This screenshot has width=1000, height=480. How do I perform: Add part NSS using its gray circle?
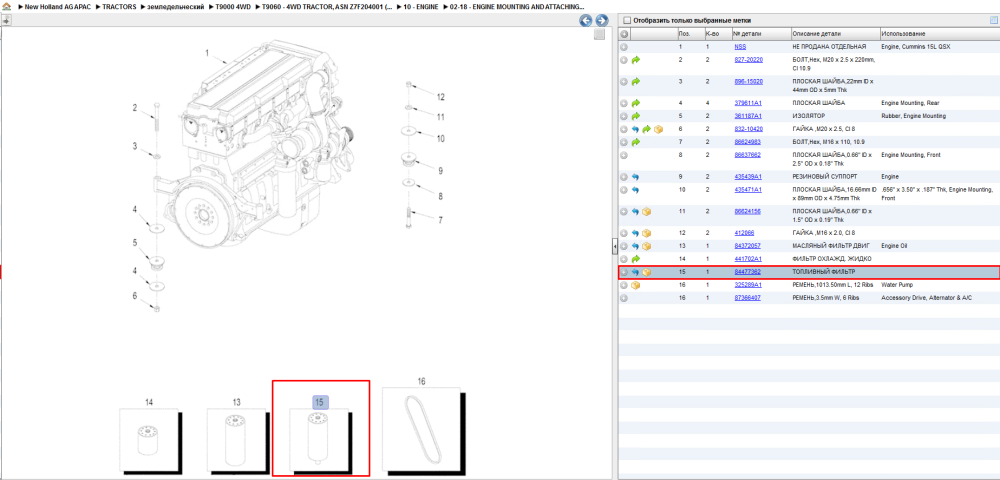[x=624, y=47]
